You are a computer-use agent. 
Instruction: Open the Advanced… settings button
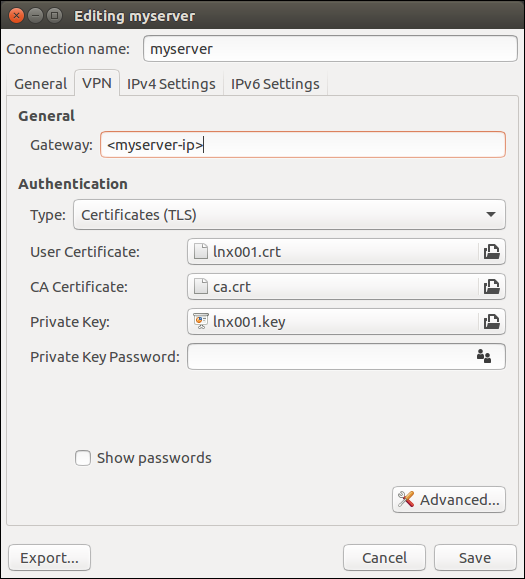(449, 499)
